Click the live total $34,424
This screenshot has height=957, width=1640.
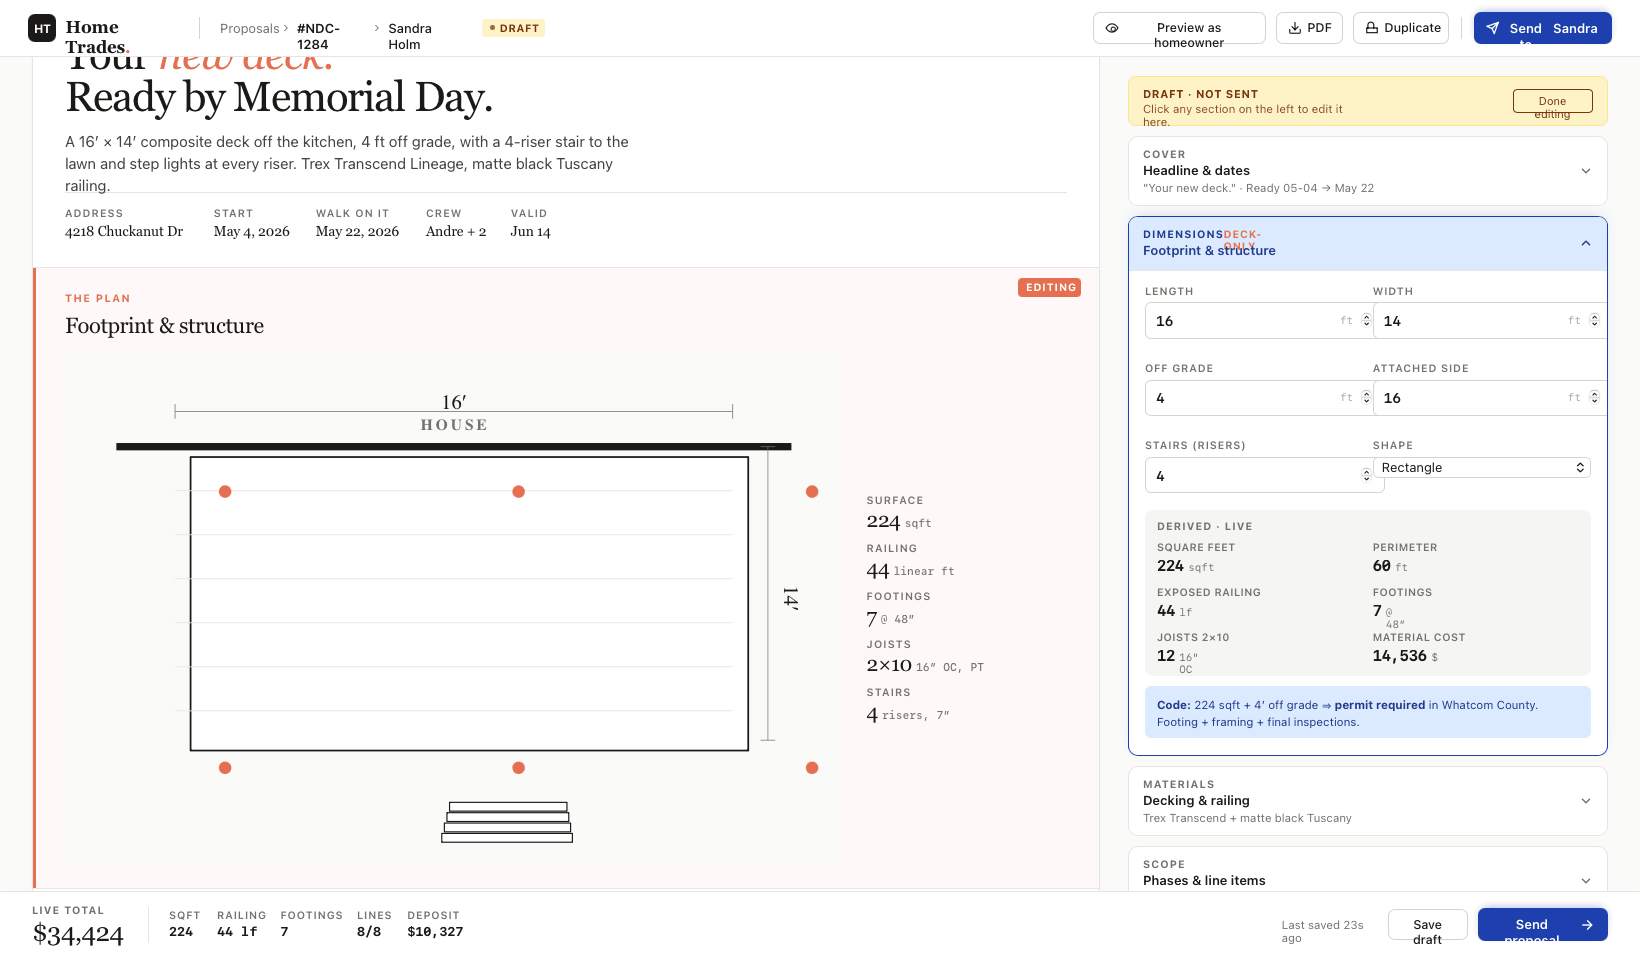(78, 935)
